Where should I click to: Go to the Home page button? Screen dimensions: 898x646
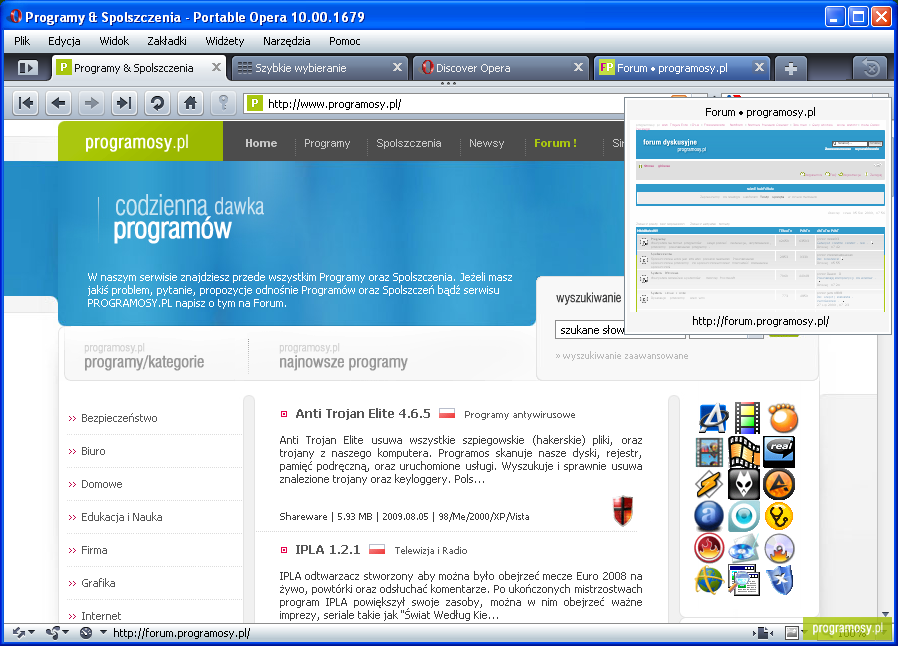coord(190,103)
